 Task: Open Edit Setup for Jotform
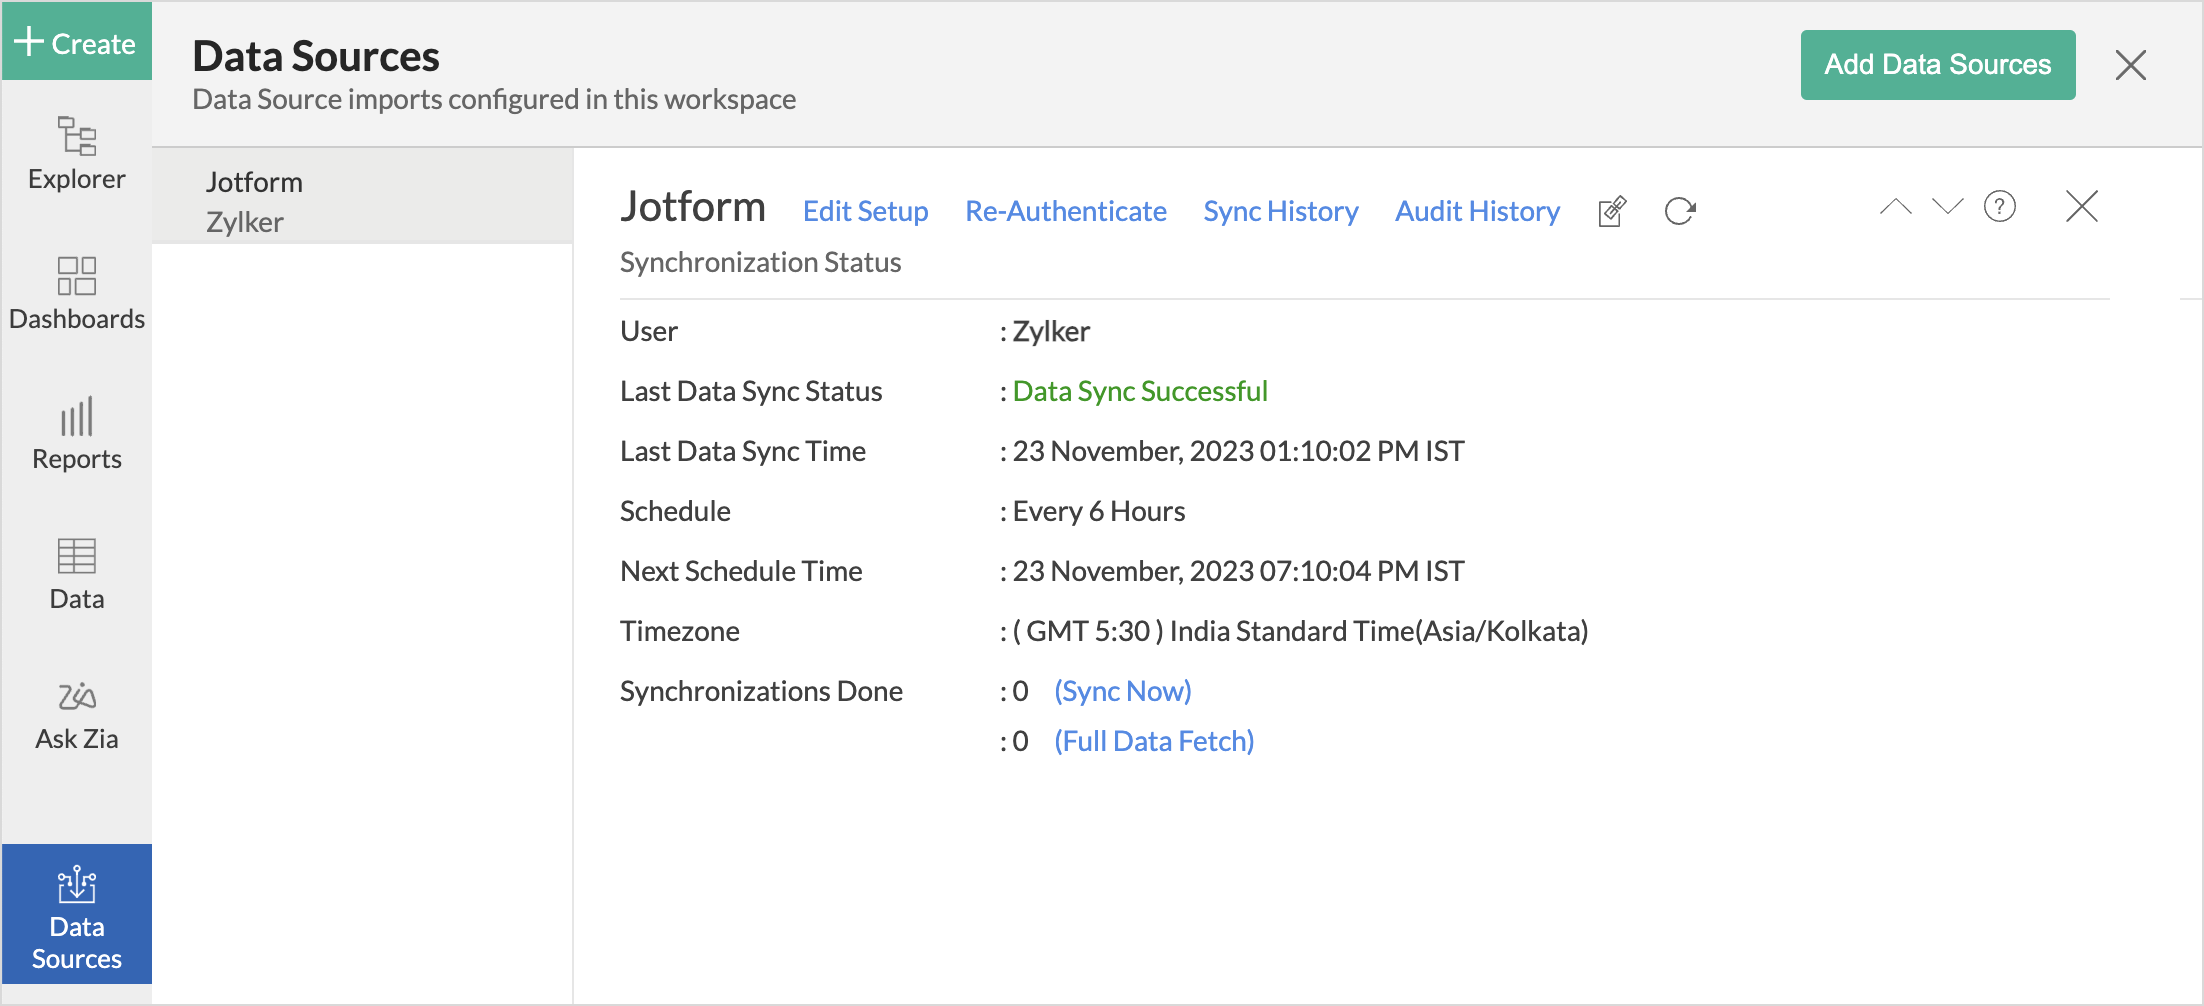[865, 211]
